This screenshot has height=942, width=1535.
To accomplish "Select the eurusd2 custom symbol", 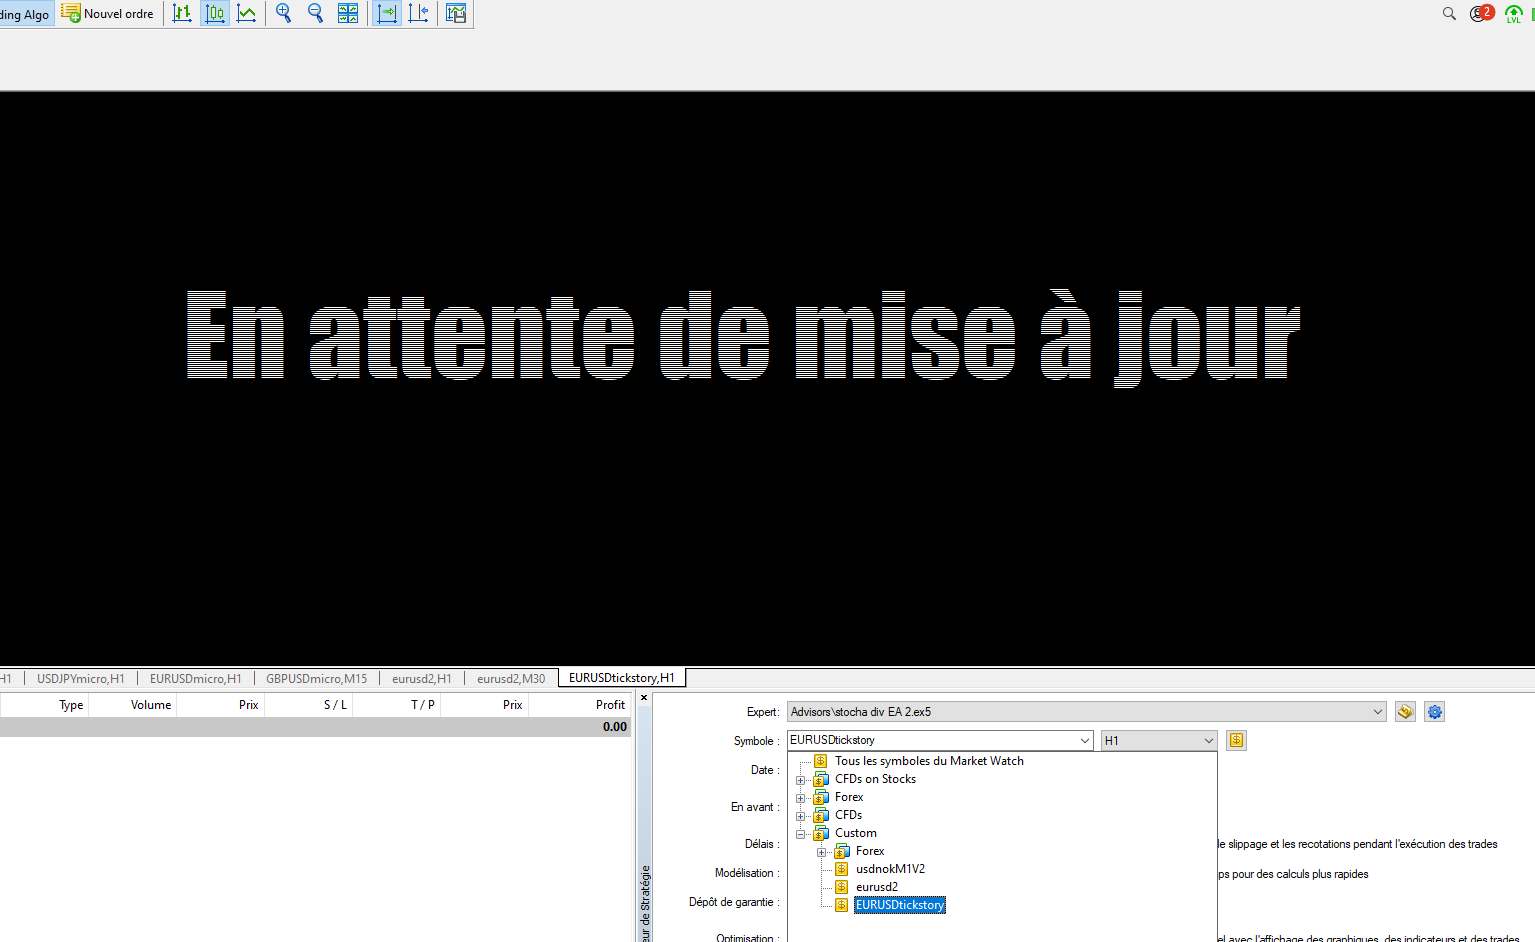I will point(877,887).
